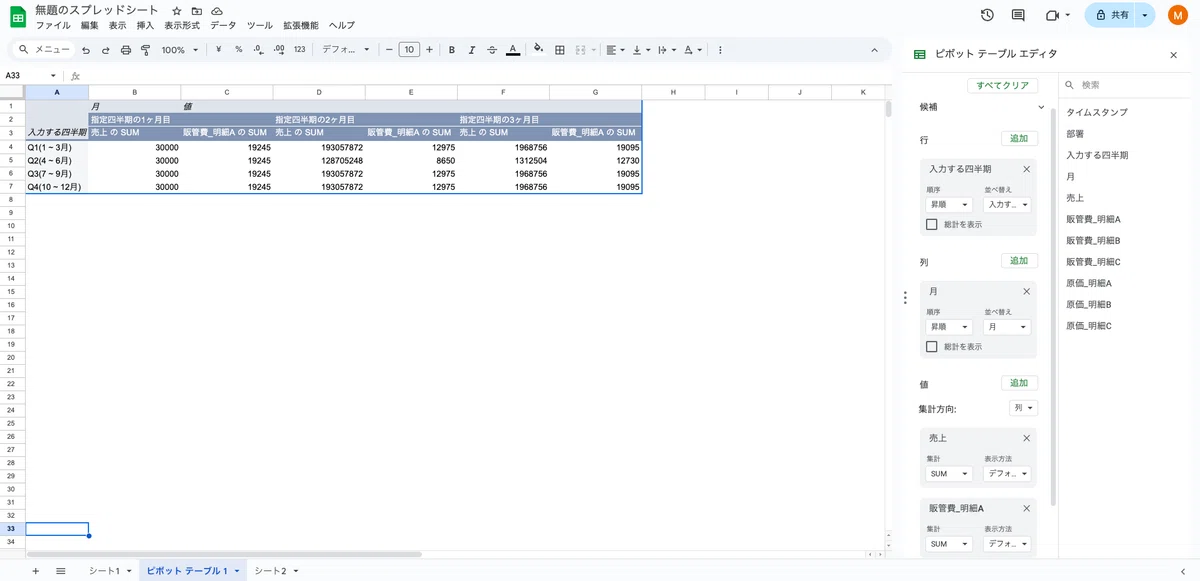Click the 共有 share button
Screen dimensions: 1200x581
[x=1112, y=15]
